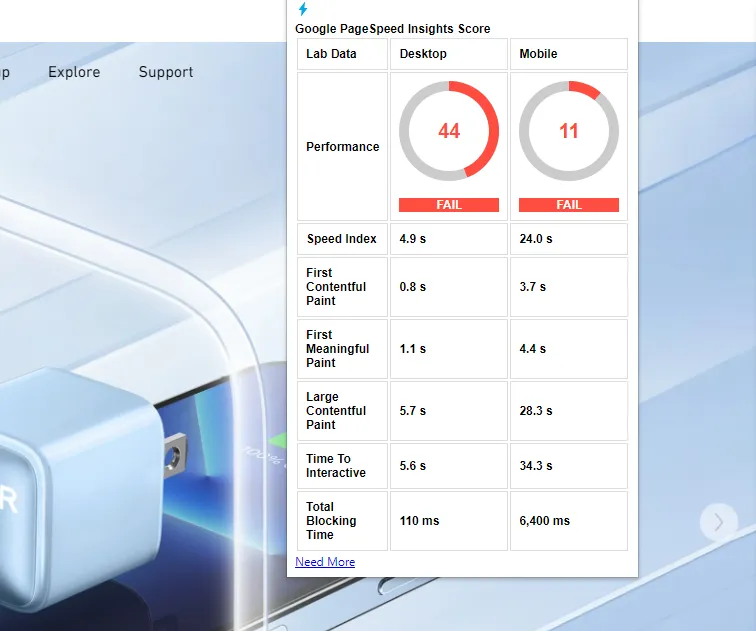Click Large Contentful Paint value 5.7 s
Screen dimensions: 756x631
click(413, 411)
